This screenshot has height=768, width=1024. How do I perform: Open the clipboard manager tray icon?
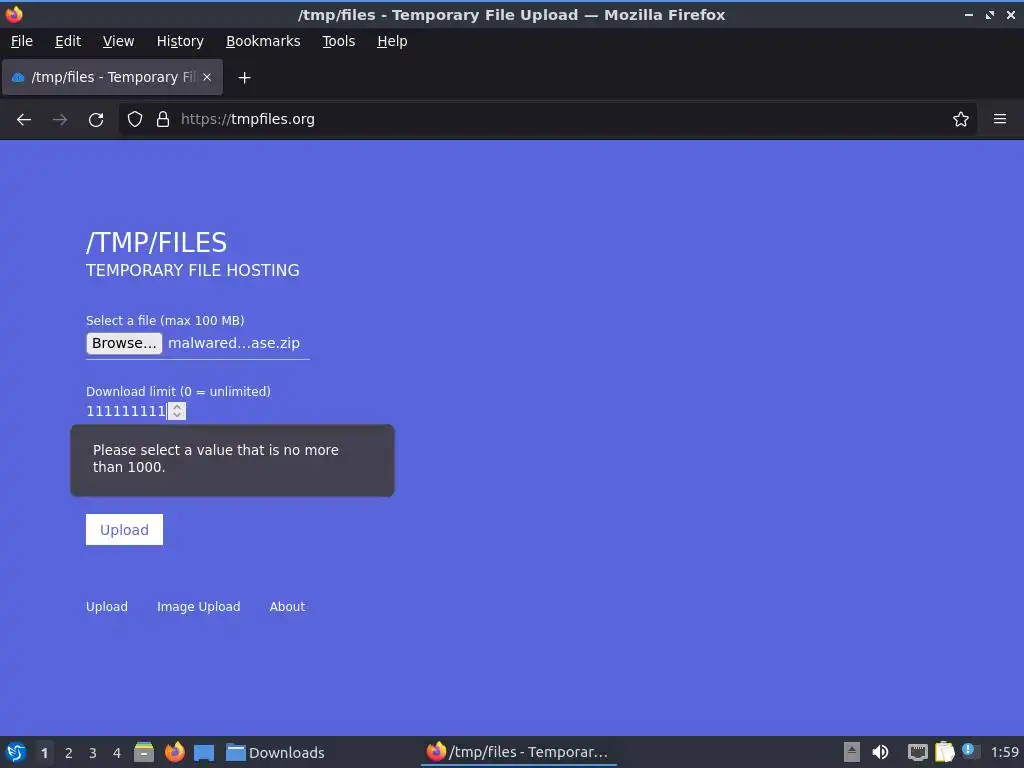944,752
